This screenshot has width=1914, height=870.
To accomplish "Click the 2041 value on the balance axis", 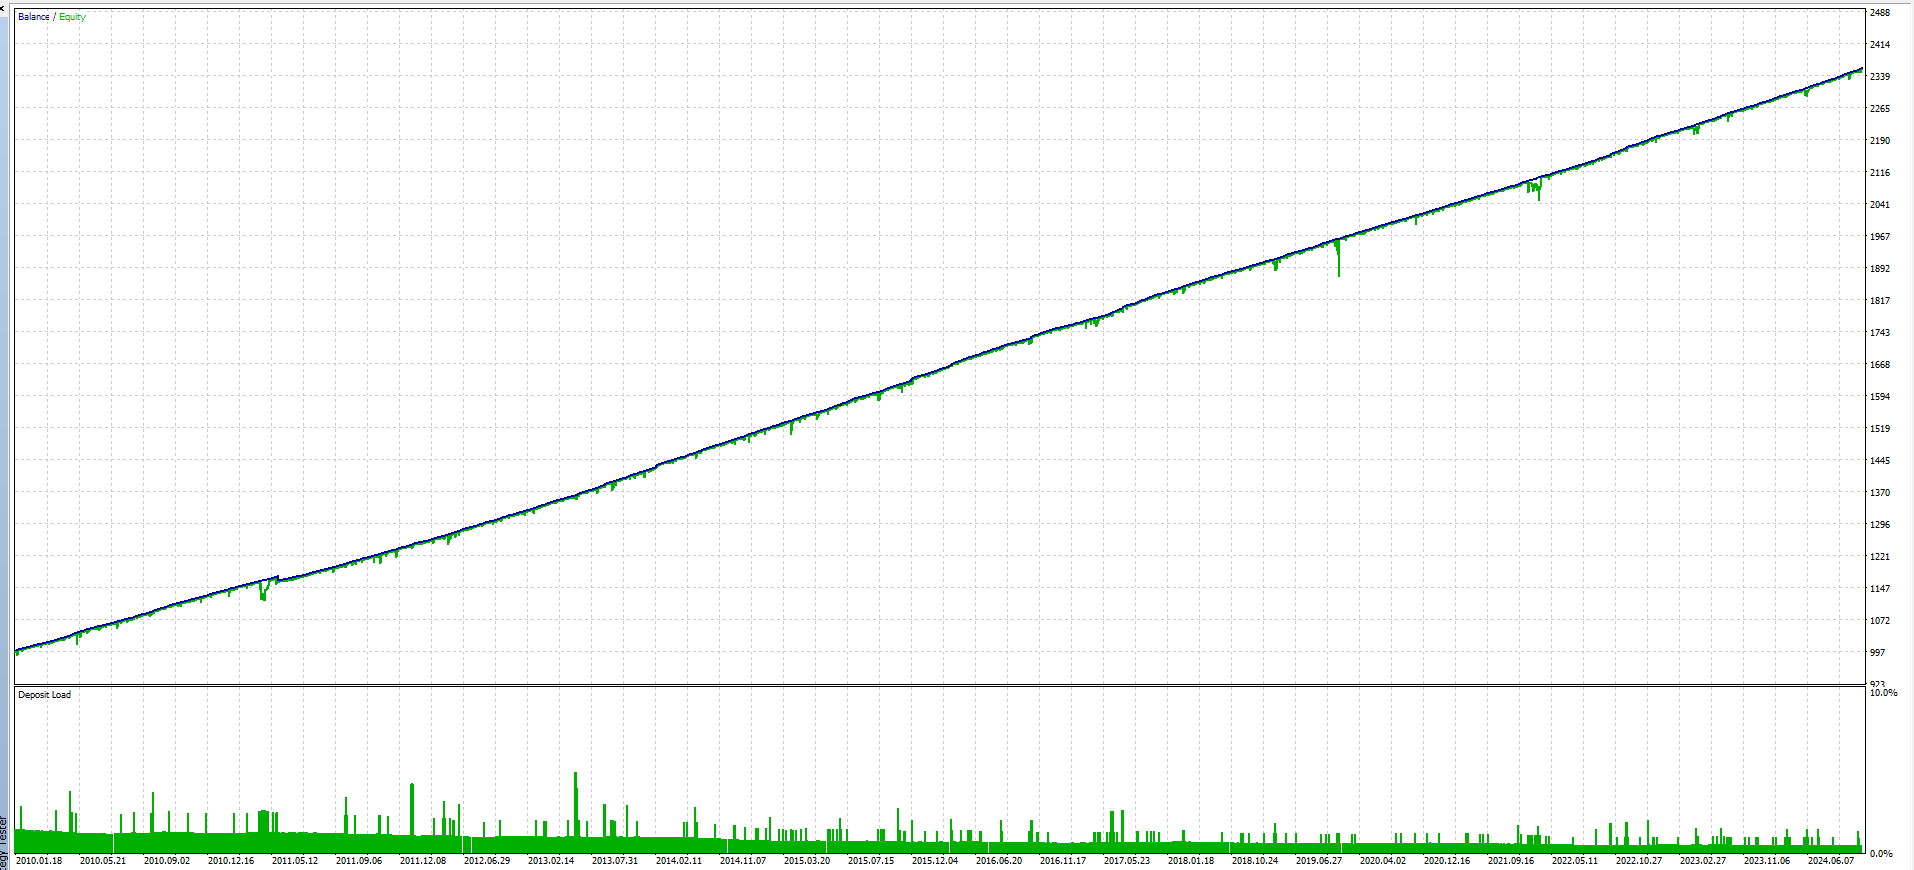I will point(1880,205).
